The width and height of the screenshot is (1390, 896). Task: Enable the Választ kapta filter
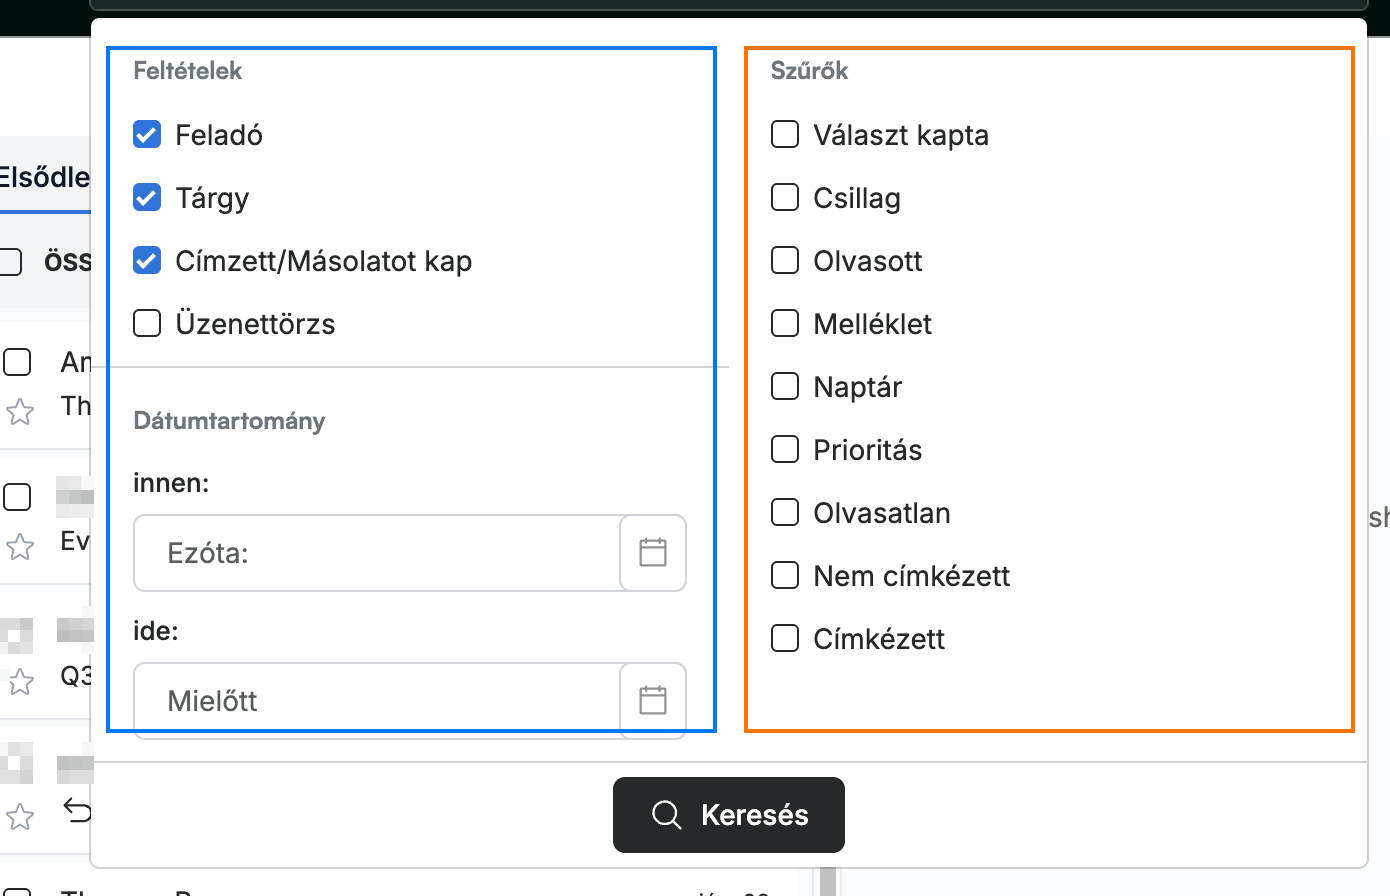[785, 134]
